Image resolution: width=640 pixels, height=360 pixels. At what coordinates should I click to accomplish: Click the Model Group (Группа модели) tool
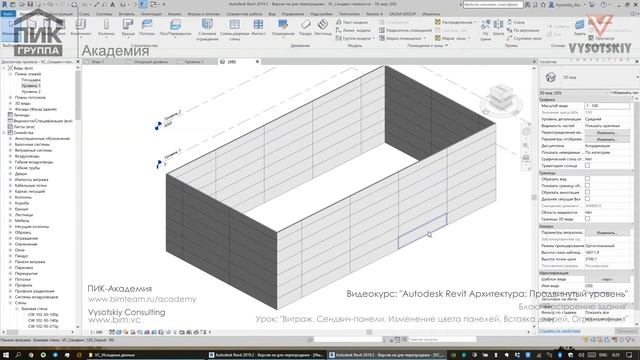pyautogui.click(x=355, y=38)
